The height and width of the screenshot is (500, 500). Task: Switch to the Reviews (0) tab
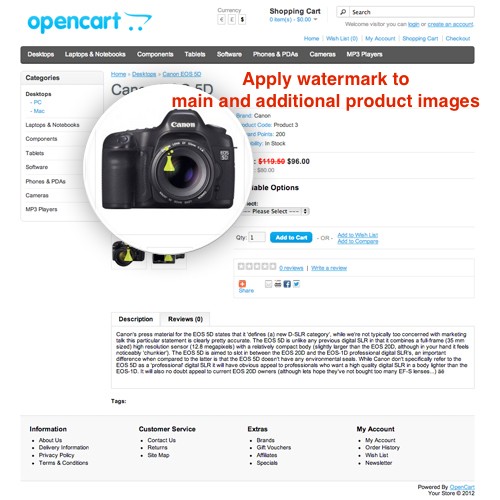[185, 319]
